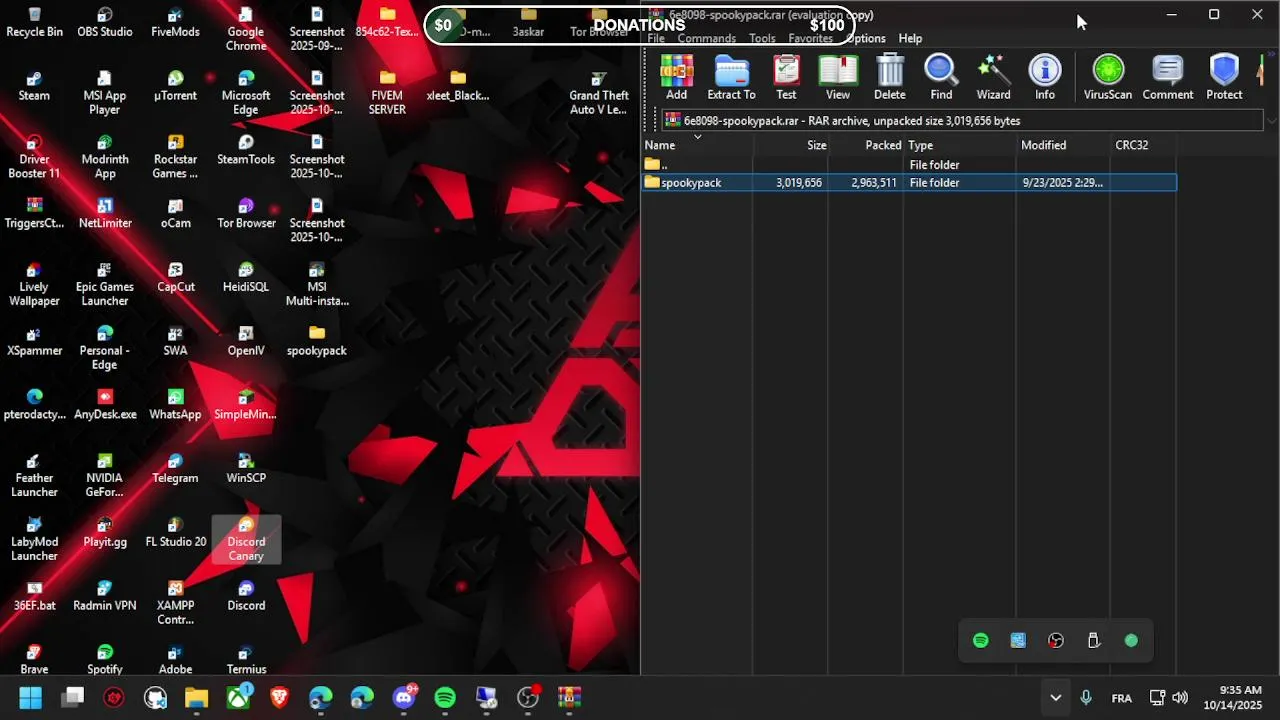Show archive Info
This screenshot has height=720, width=1280.
[x=1045, y=78]
